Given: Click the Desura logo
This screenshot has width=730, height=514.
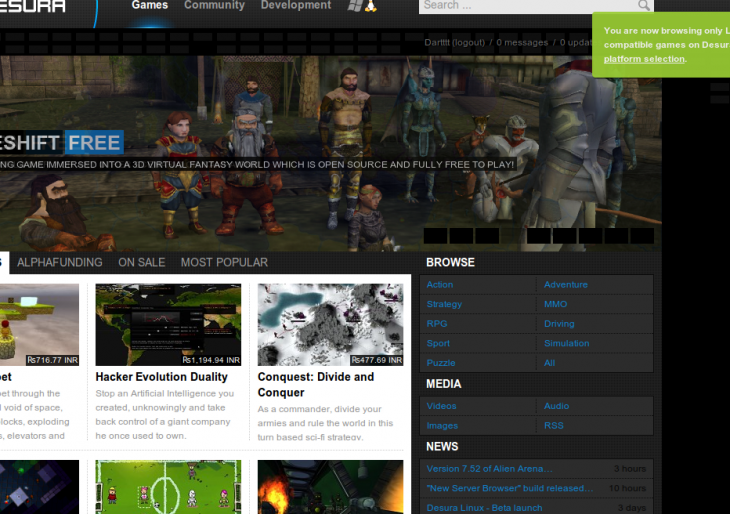Looking at the screenshot, I should tap(33, 6).
